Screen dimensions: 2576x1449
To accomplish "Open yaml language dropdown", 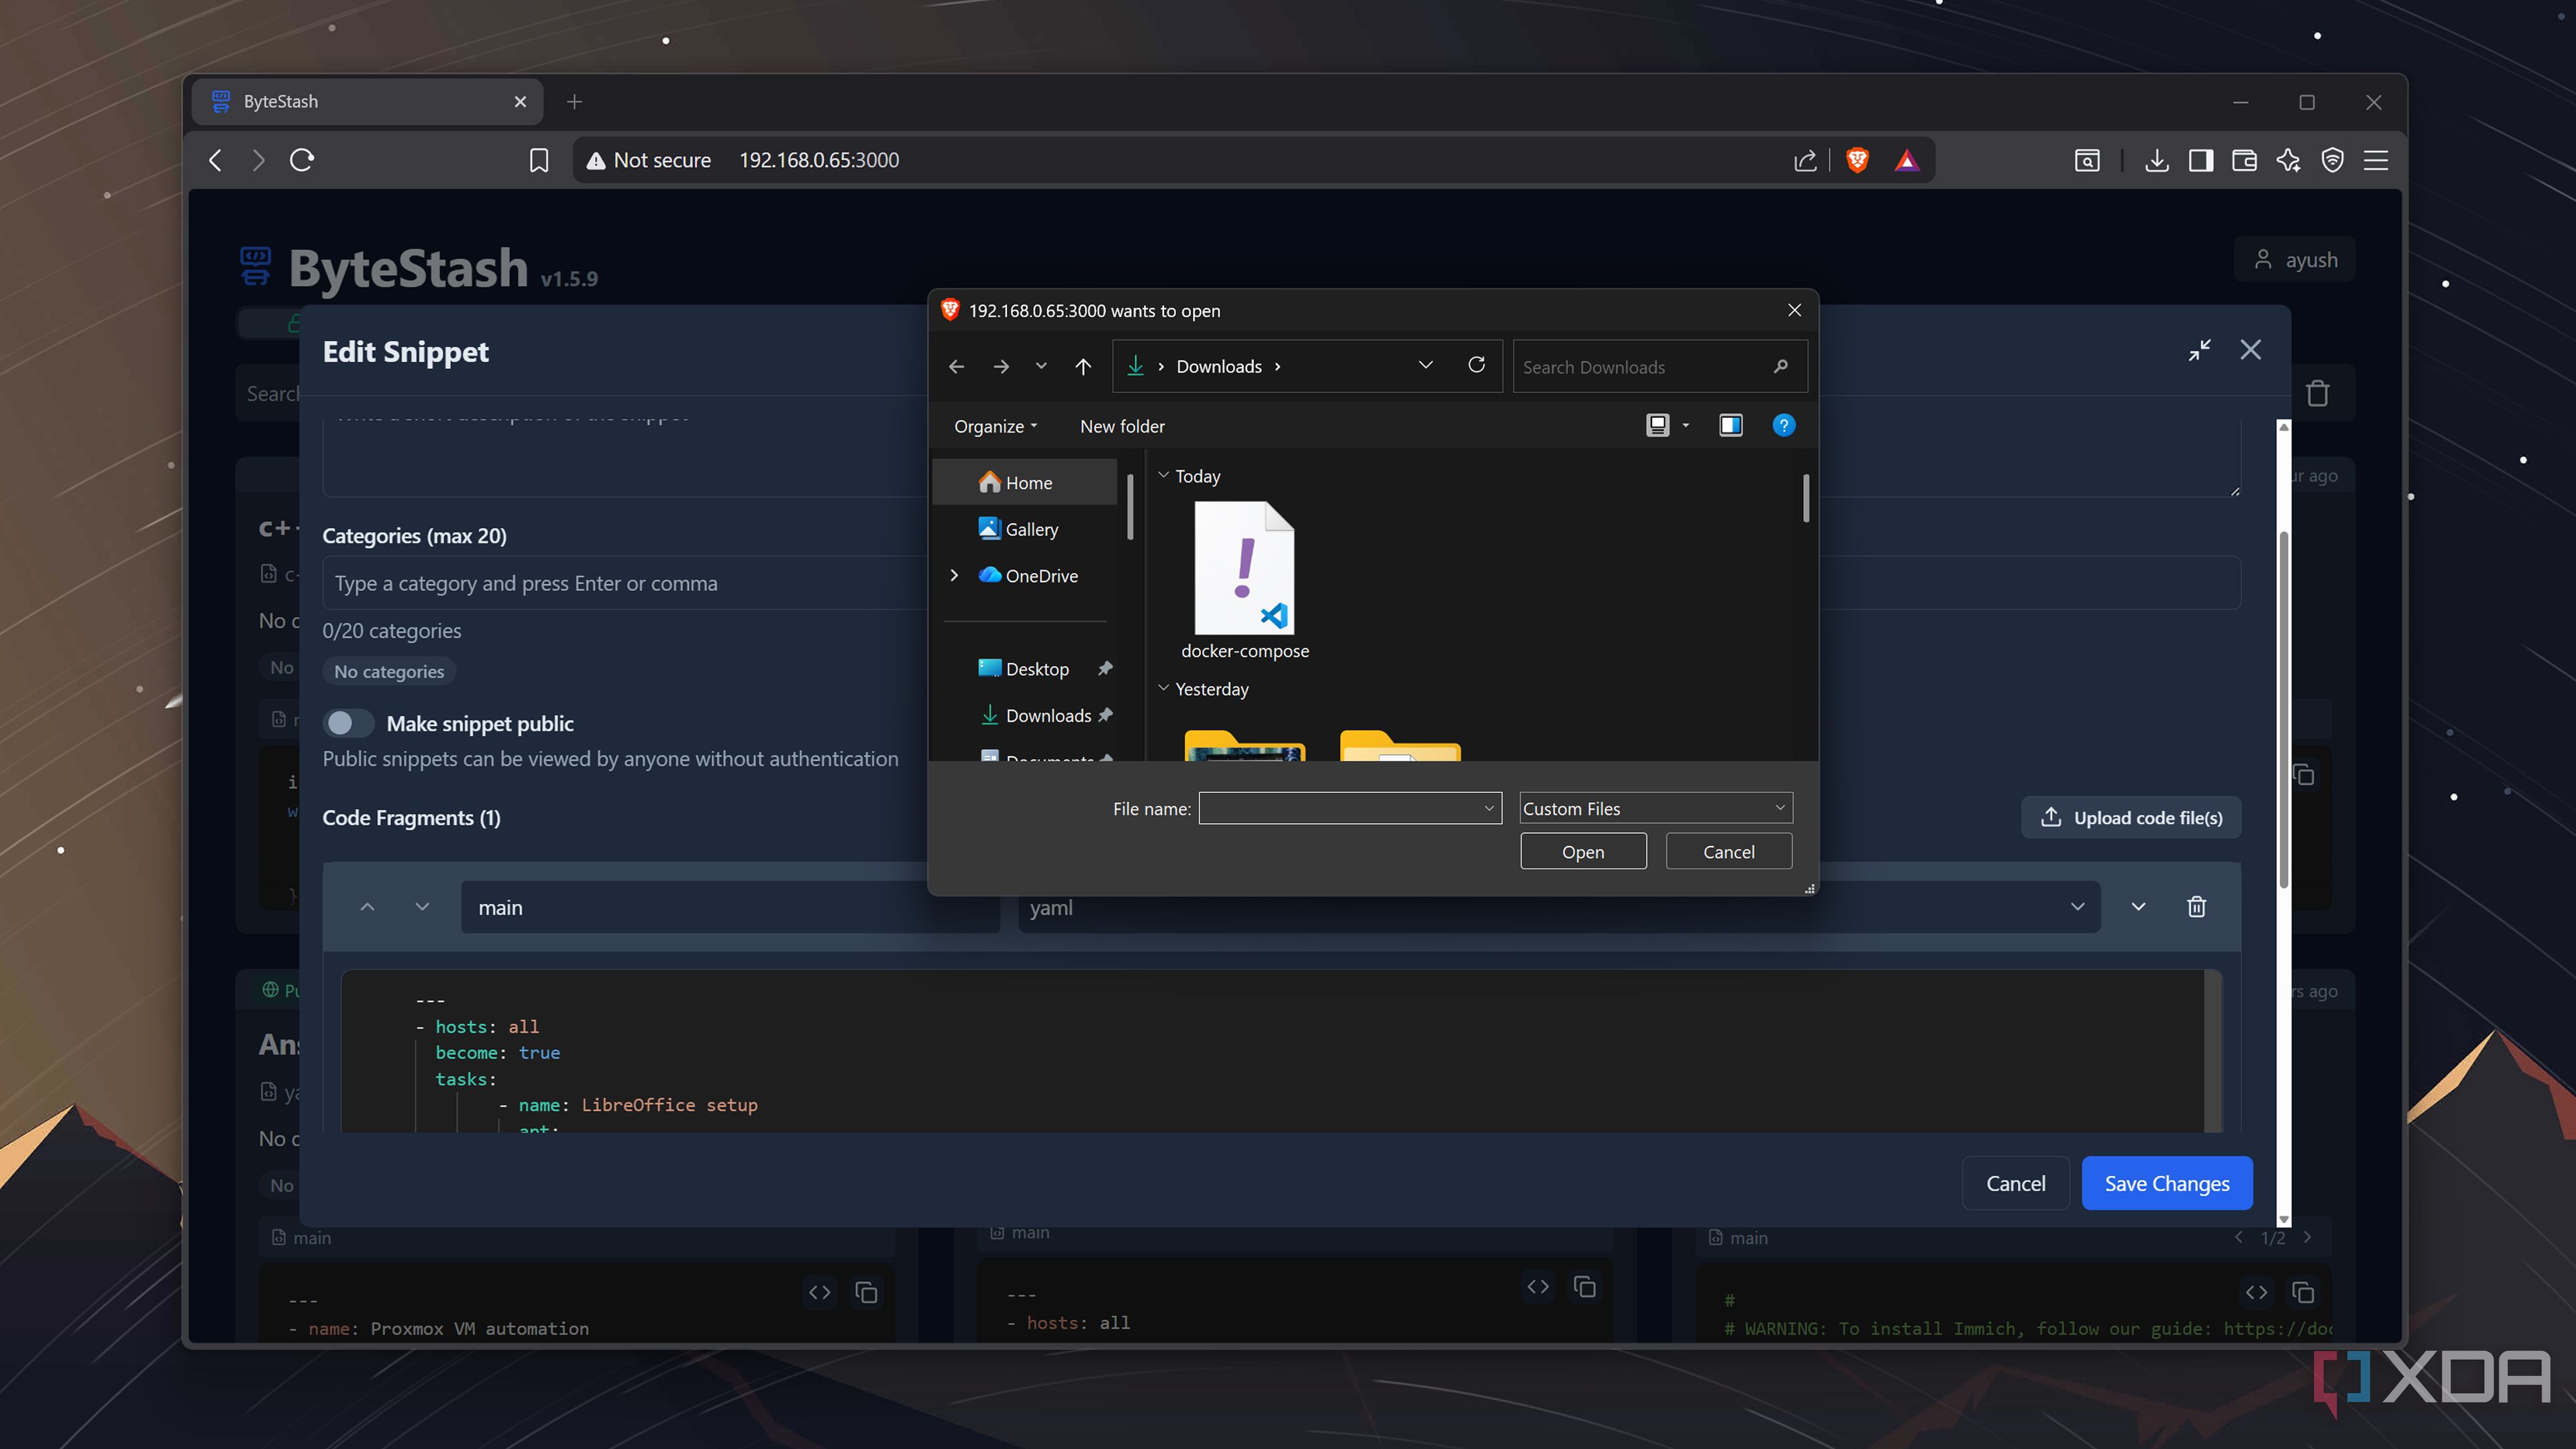I will 1558,907.
